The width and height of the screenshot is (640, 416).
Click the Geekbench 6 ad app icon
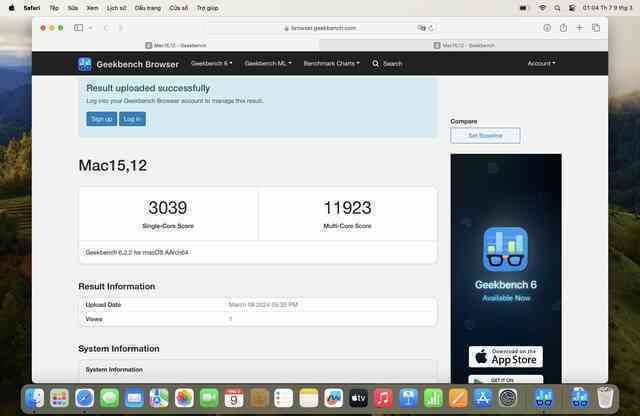click(506, 249)
